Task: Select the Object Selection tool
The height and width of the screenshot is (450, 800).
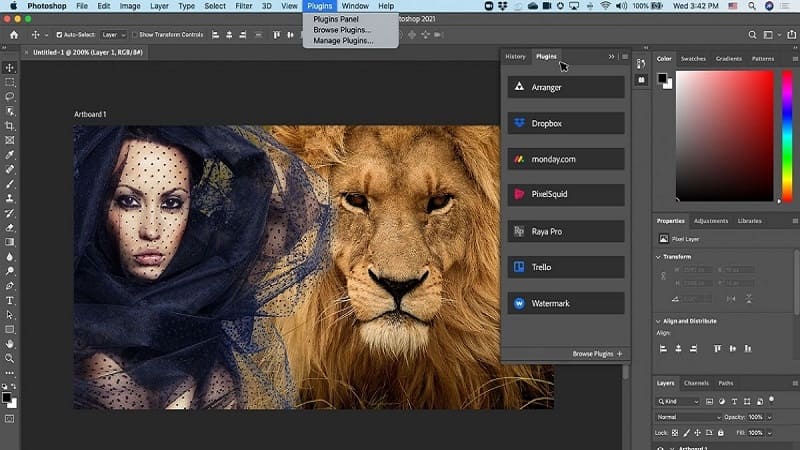Action: point(10,111)
